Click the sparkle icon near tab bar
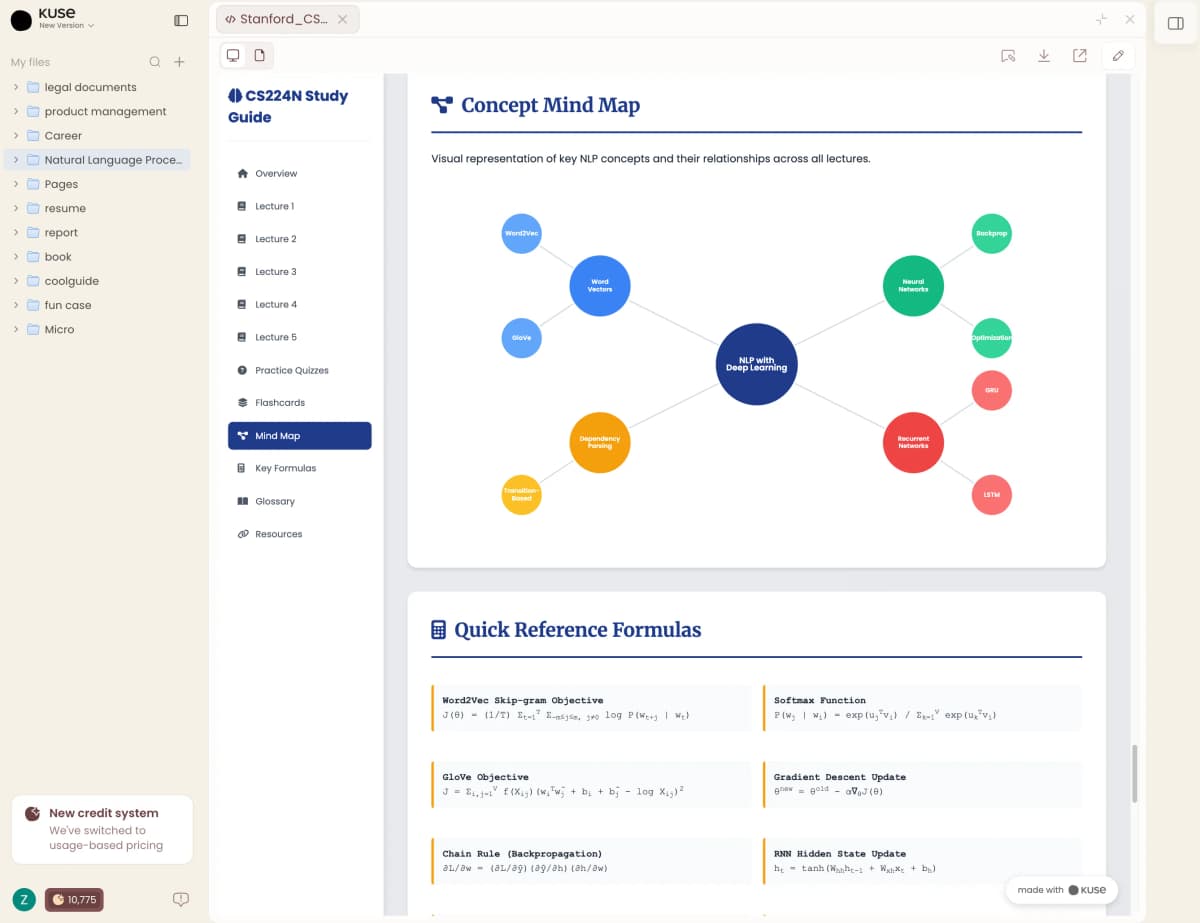The height and width of the screenshot is (923, 1200). tap(1101, 19)
